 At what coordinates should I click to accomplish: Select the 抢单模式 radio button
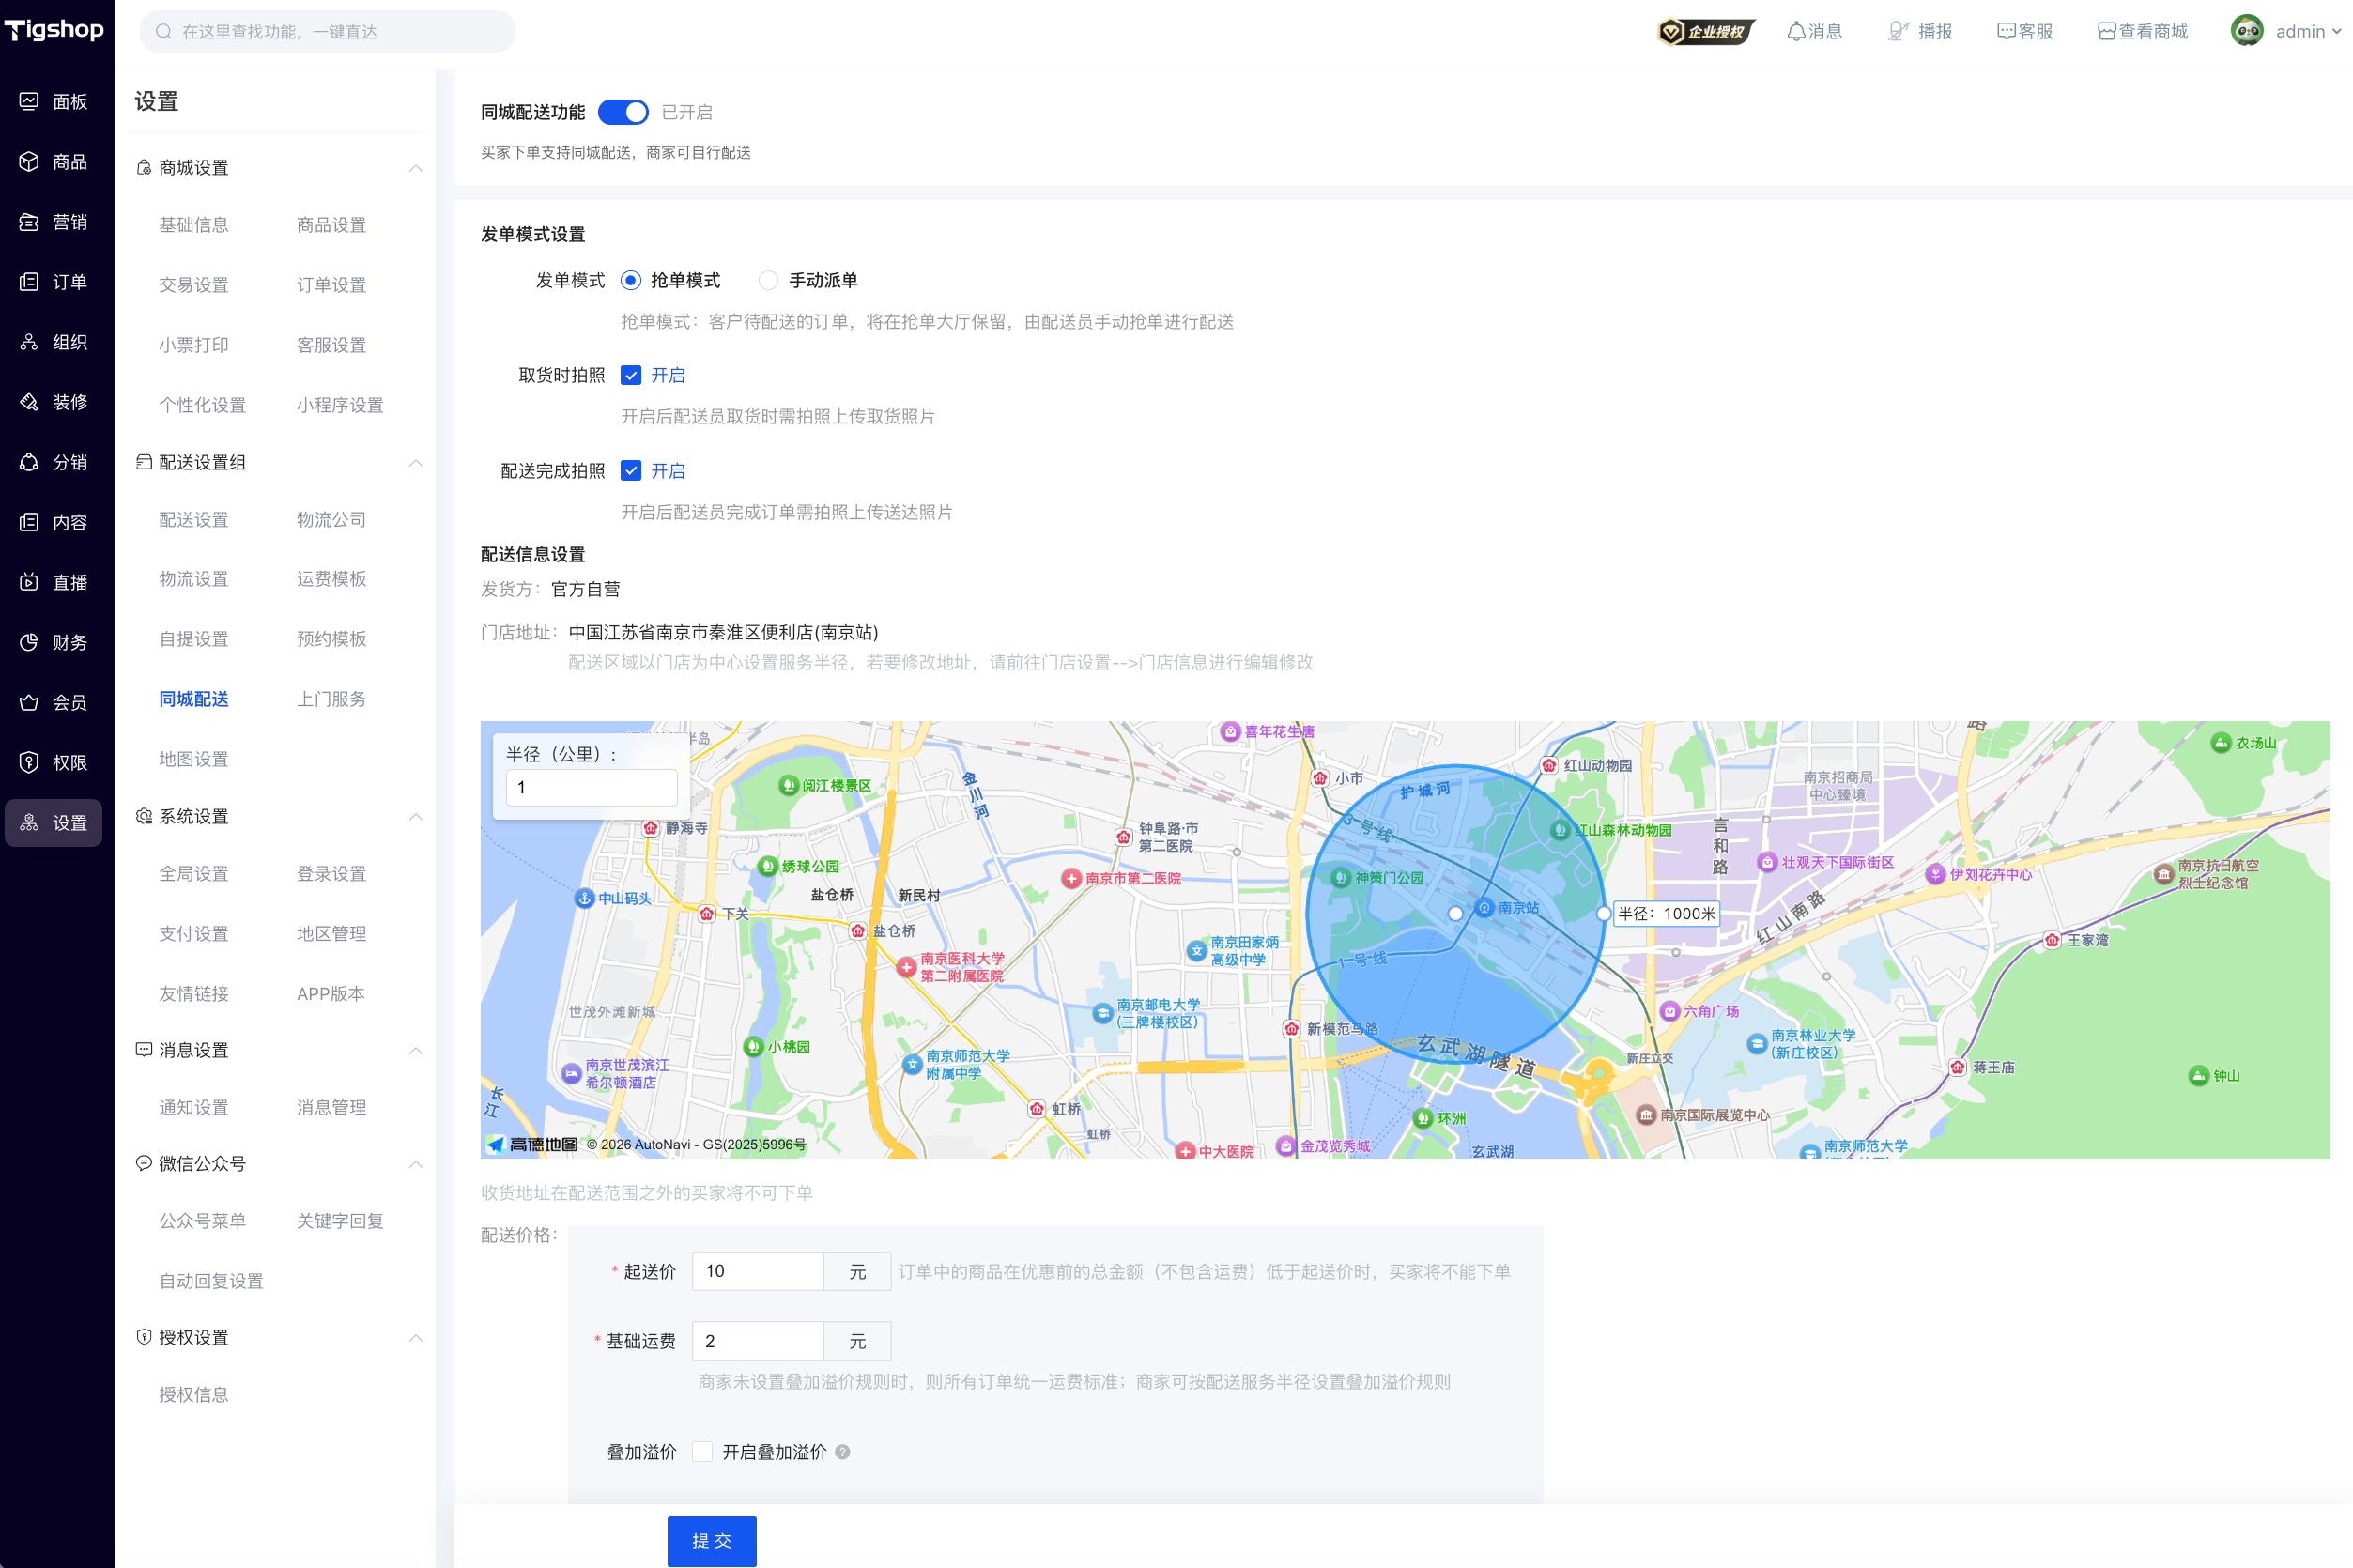tap(630, 280)
